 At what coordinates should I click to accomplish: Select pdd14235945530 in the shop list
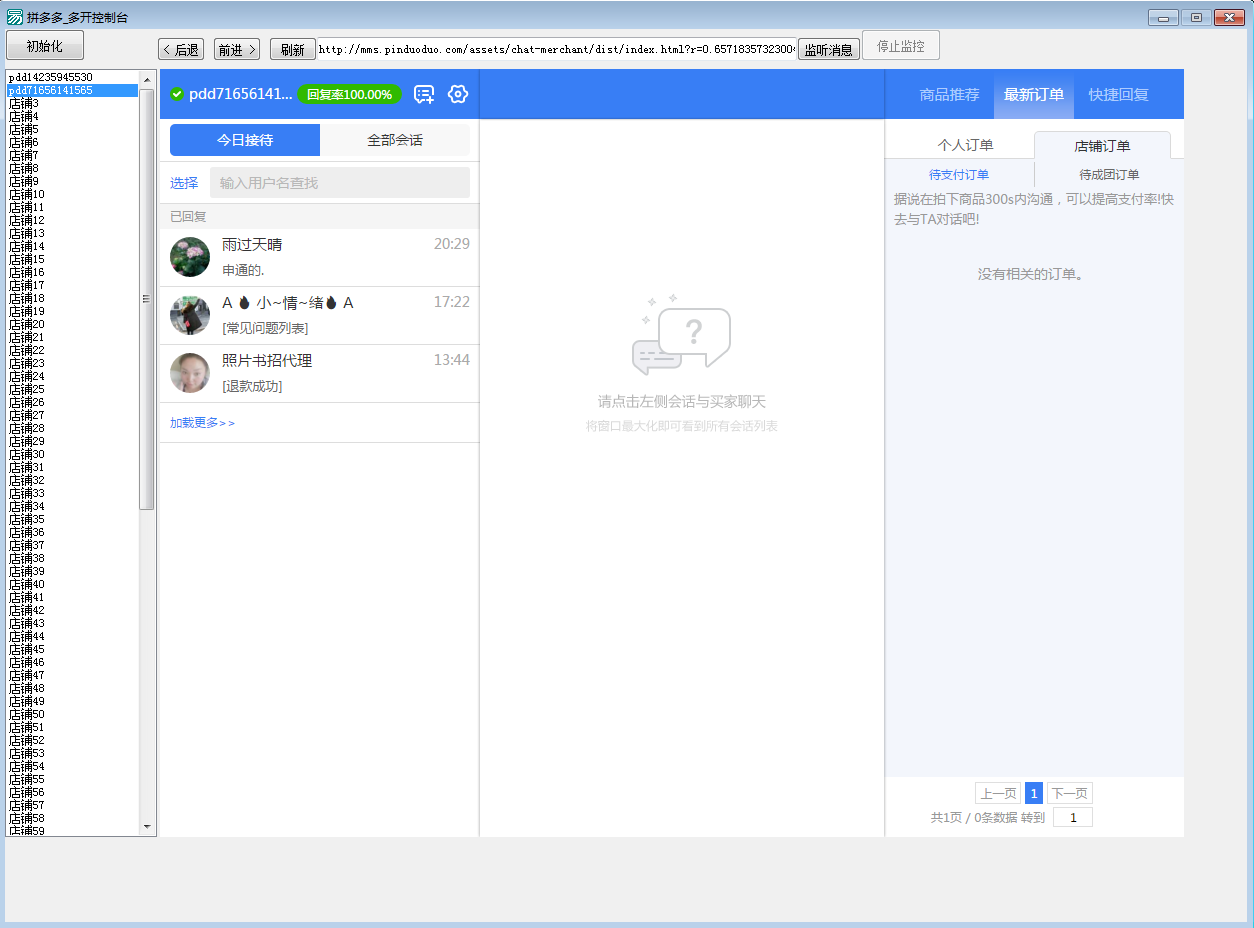coord(72,77)
